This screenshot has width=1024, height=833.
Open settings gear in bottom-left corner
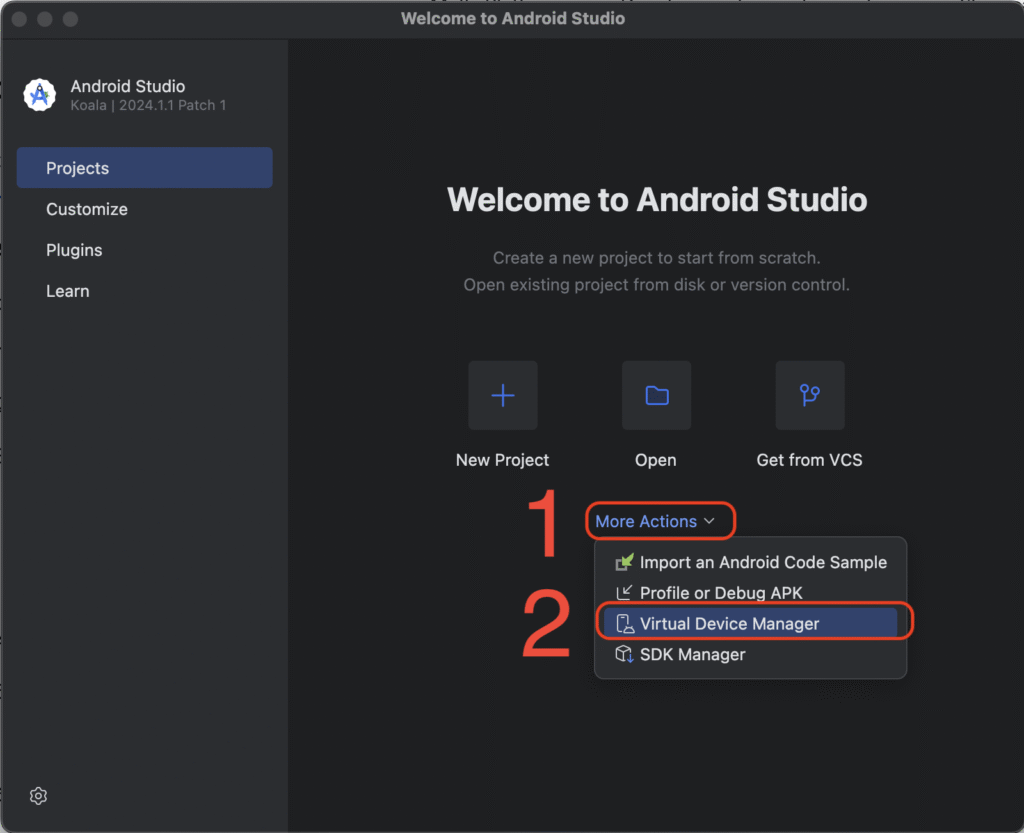(x=39, y=796)
